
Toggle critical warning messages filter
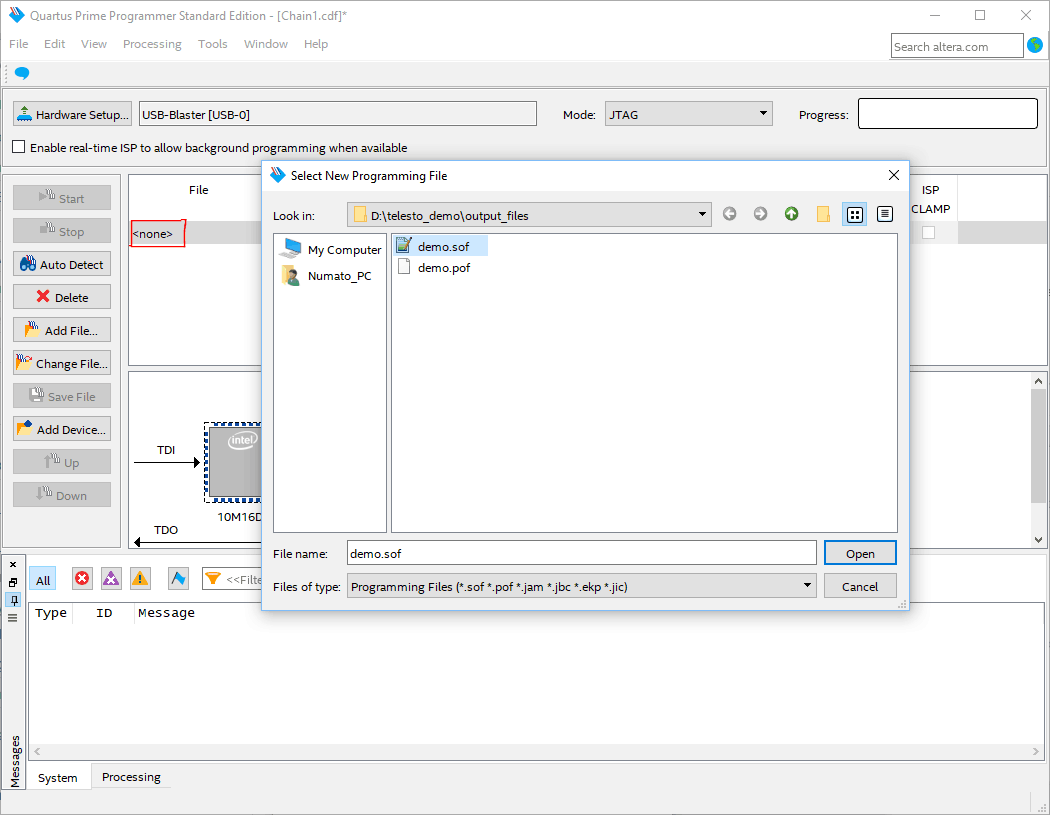pos(111,579)
